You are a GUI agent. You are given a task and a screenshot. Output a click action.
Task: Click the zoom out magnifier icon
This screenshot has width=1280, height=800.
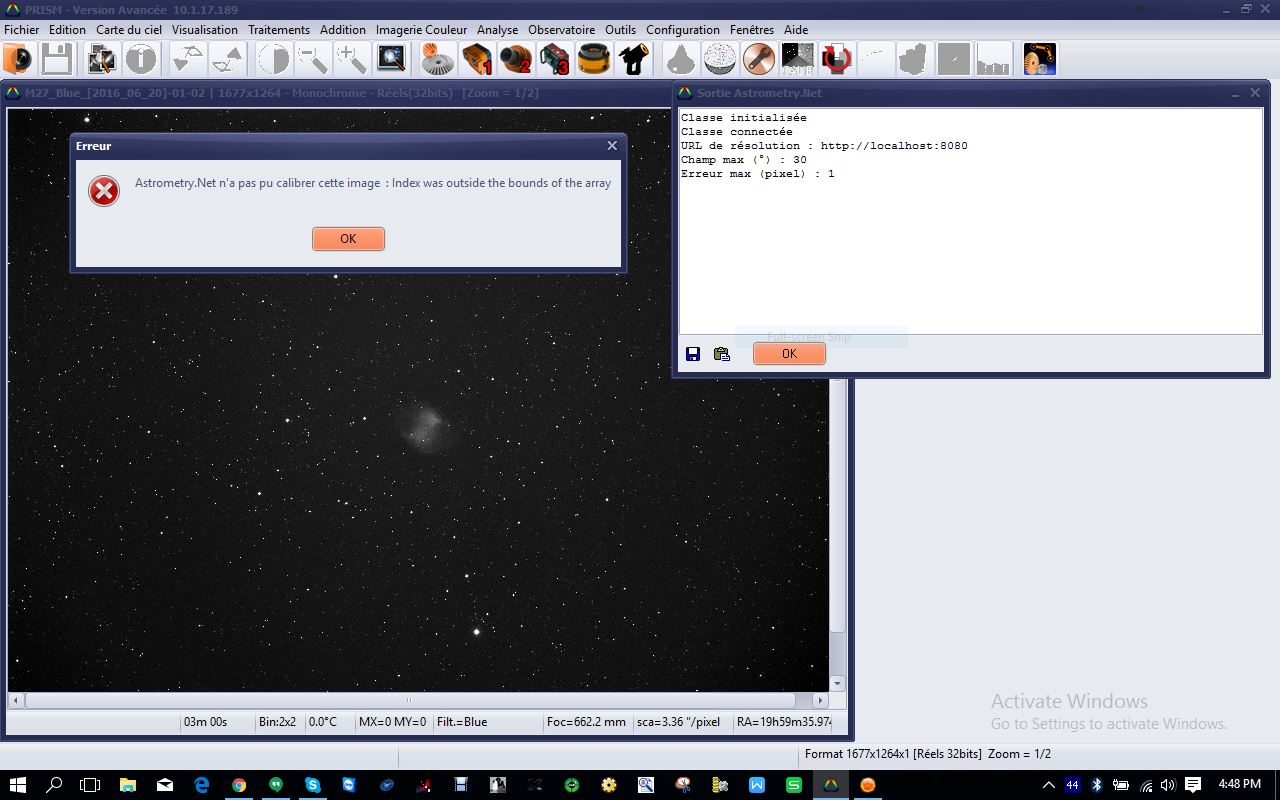[x=312, y=60]
